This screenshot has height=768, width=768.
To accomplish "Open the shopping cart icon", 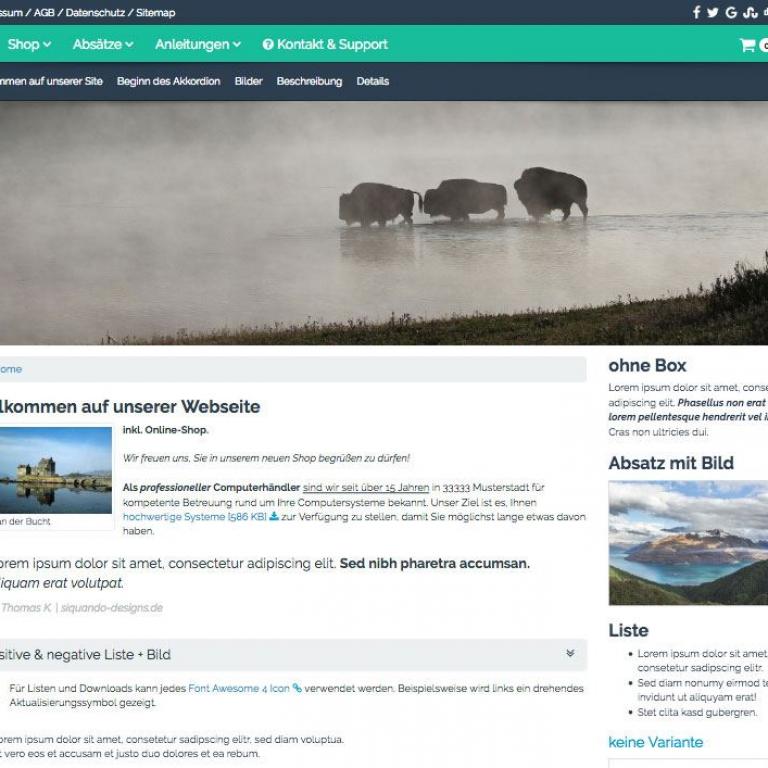I will point(747,45).
